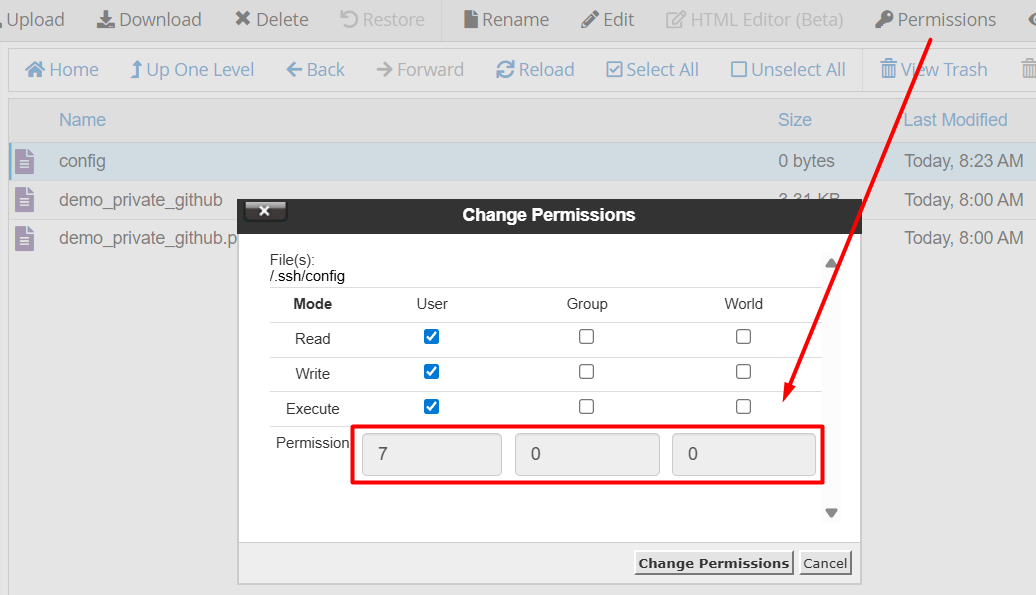Click the dialog's down scroll arrow

coord(830,512)
